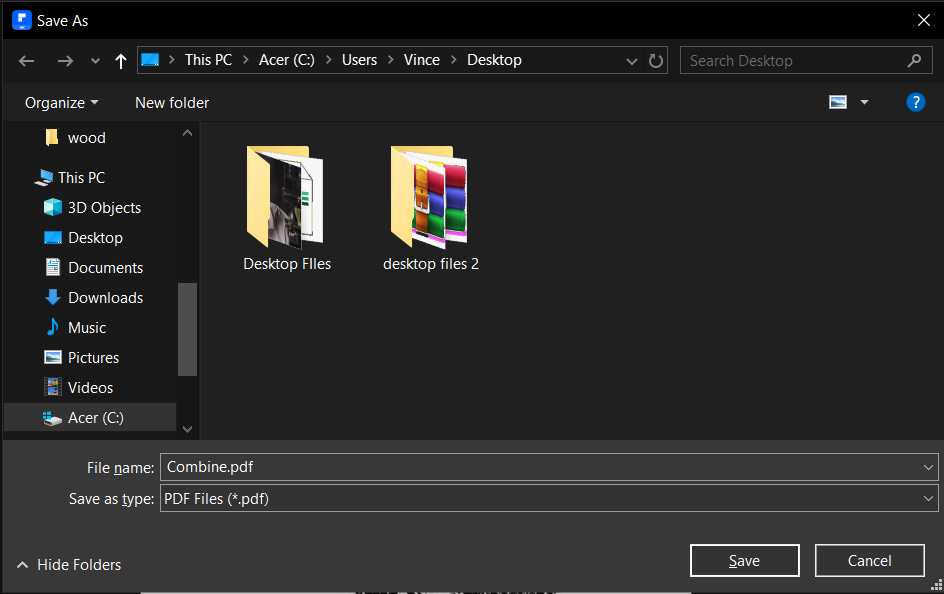Open the Organize menu
The image size is (944, 594).
pyautogui.click(x=60, y=102)
